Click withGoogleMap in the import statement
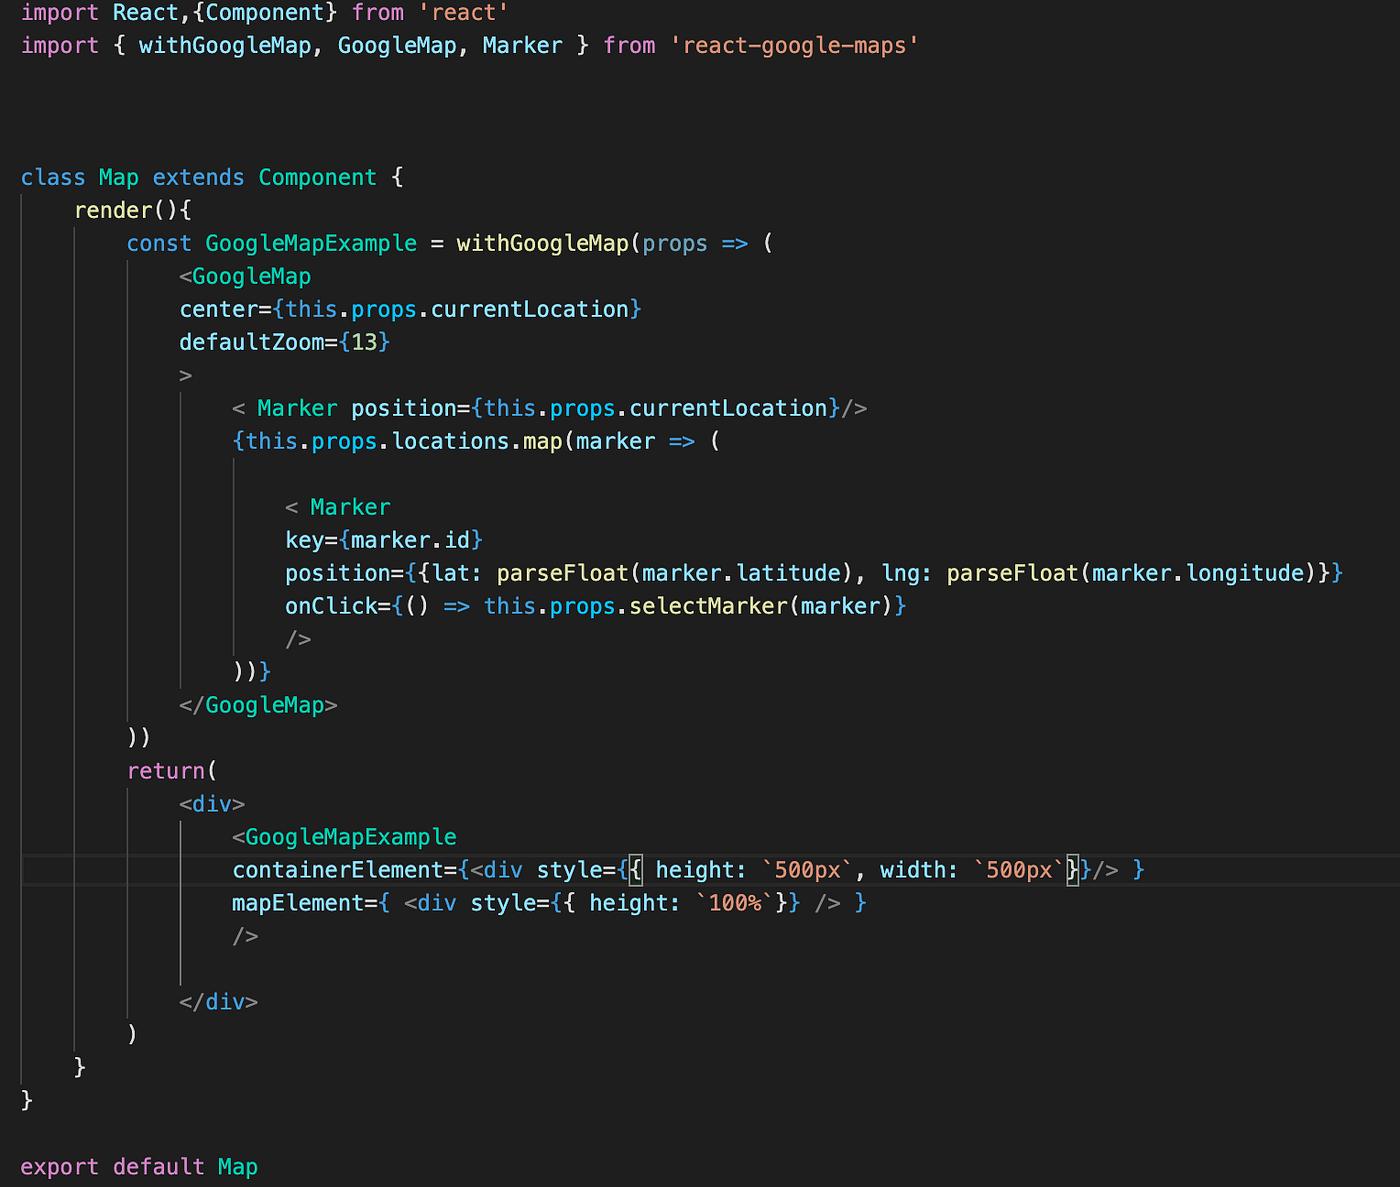The height and width of the screenshot is (1187, 1400). coord(225,46)
